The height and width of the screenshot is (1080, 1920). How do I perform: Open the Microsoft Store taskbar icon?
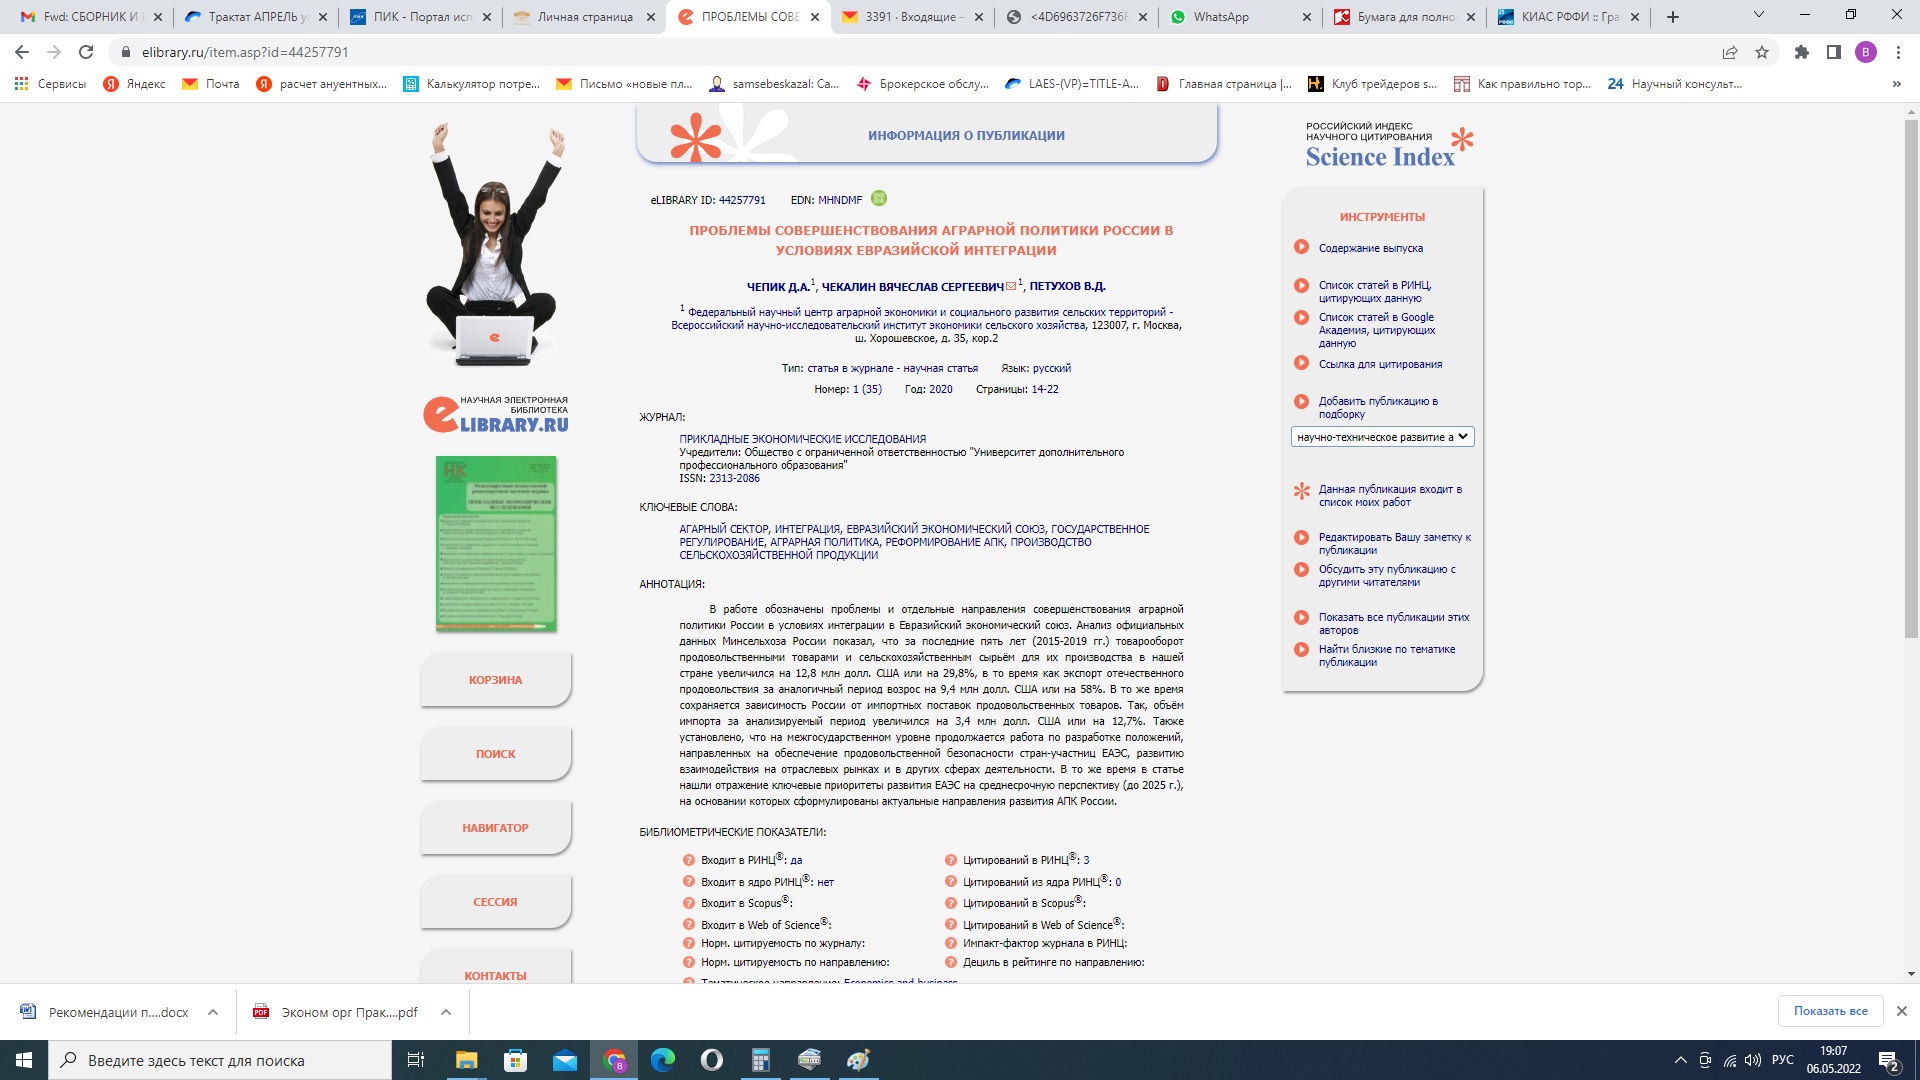(516, 1060)
